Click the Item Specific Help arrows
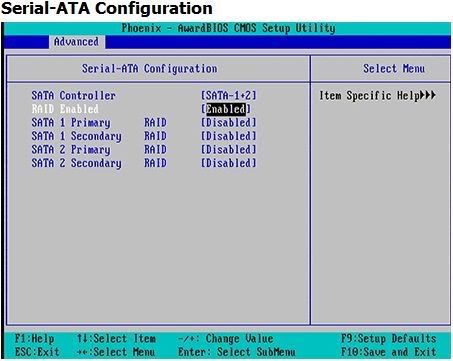The image size is (453, 361). [x=428, y=96]
